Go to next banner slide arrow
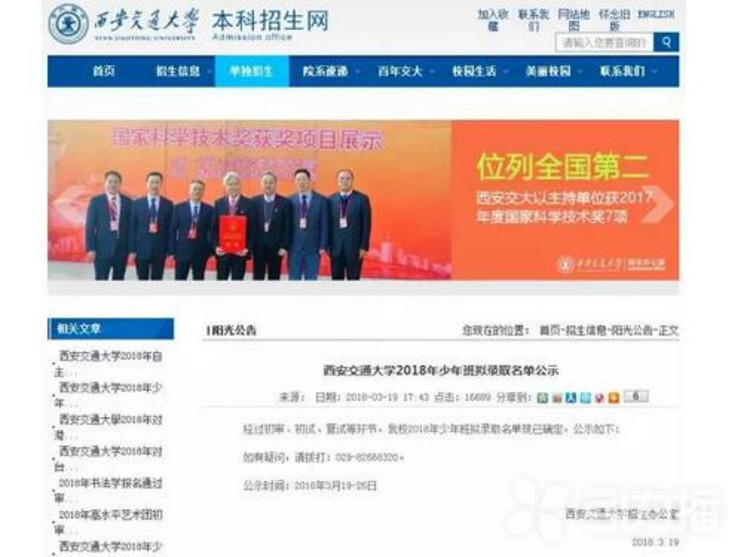The width and height of the screenshot is (750, 557). pos(659,204)
